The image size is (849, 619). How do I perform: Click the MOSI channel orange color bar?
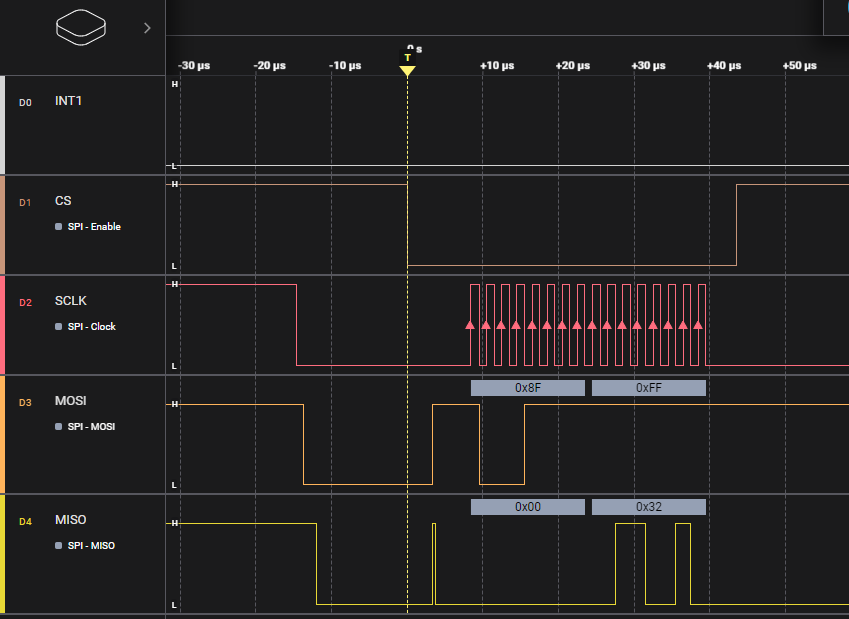click(x=2, y=434)
